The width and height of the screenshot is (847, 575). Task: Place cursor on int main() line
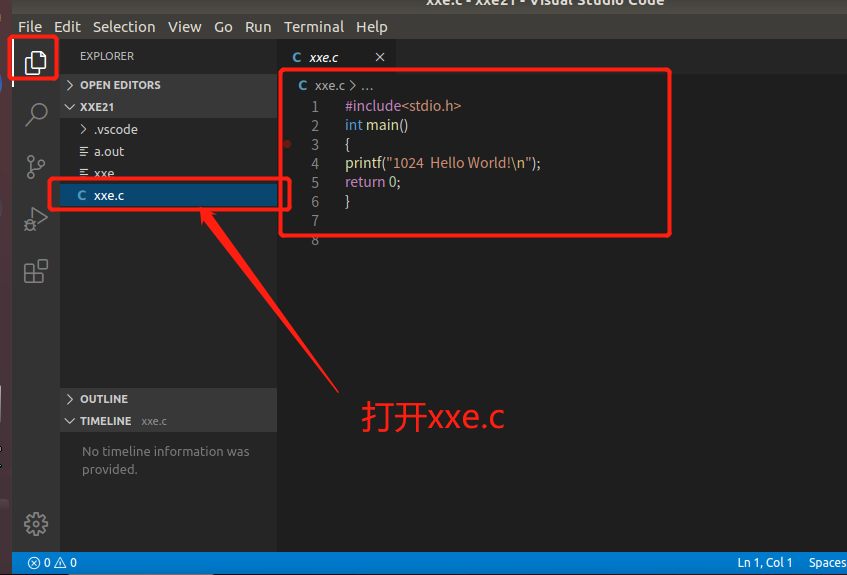pyautogui.click(x=377, y=125)
